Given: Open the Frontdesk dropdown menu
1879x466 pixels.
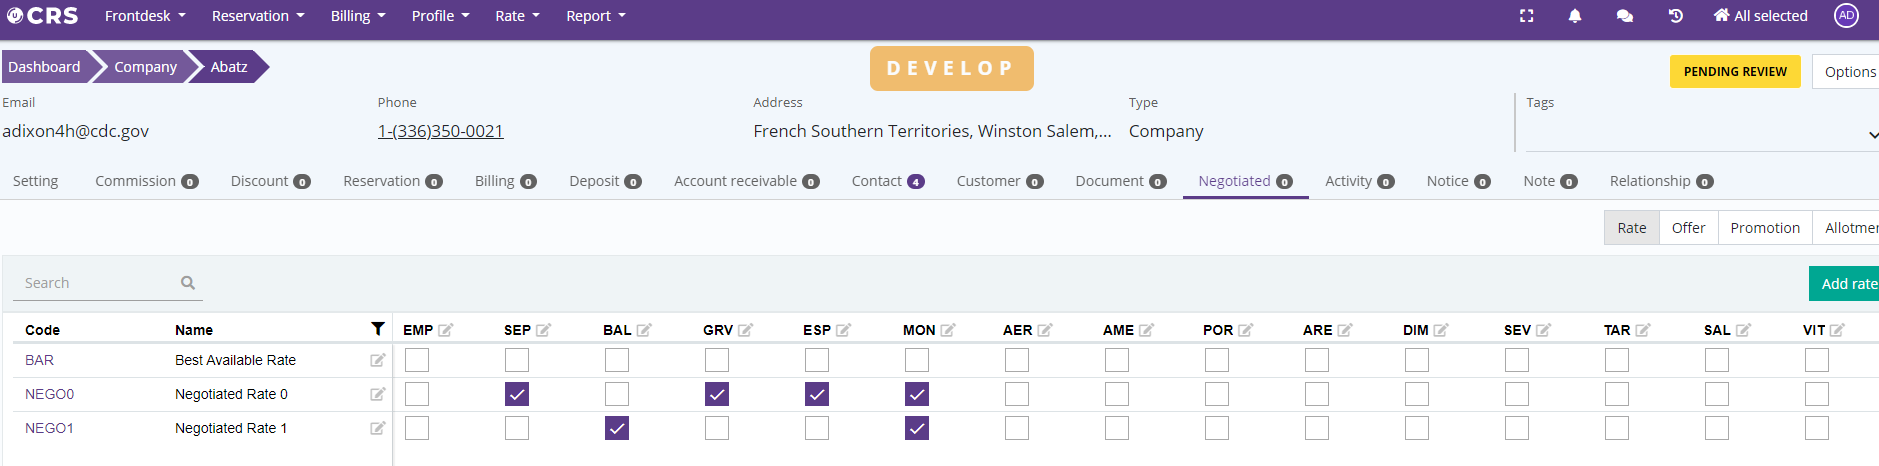Looking at the screenshot, I should tap(145, 16).
